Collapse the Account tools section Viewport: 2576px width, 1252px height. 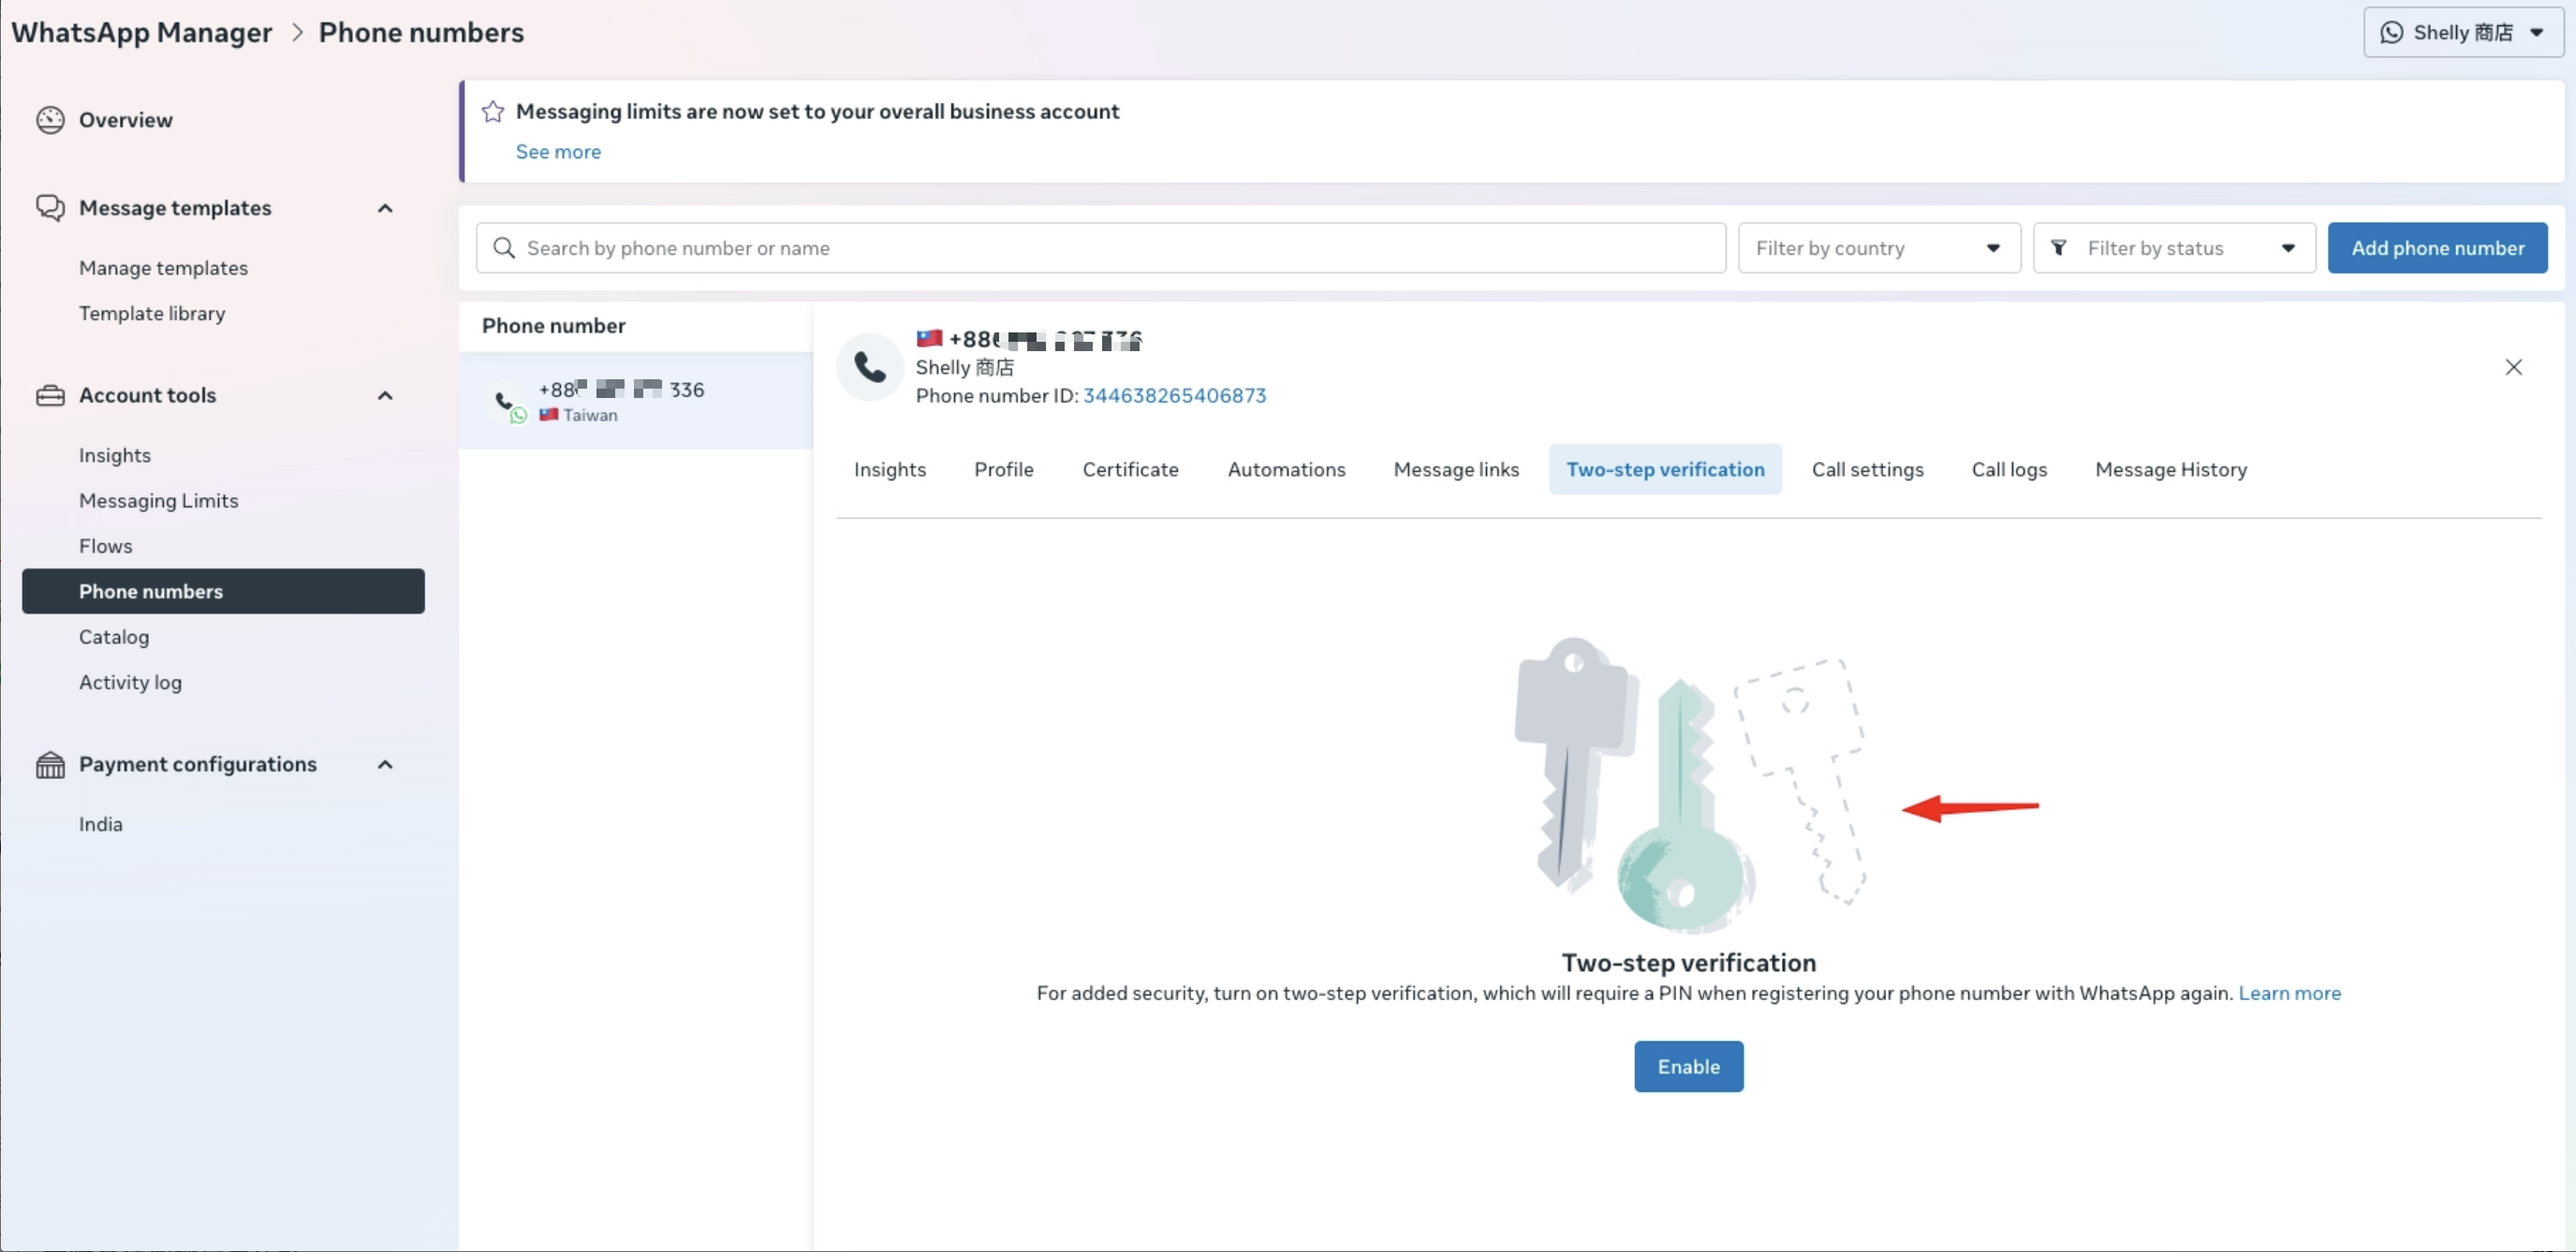pyautogui.click(x=385, y=395)
